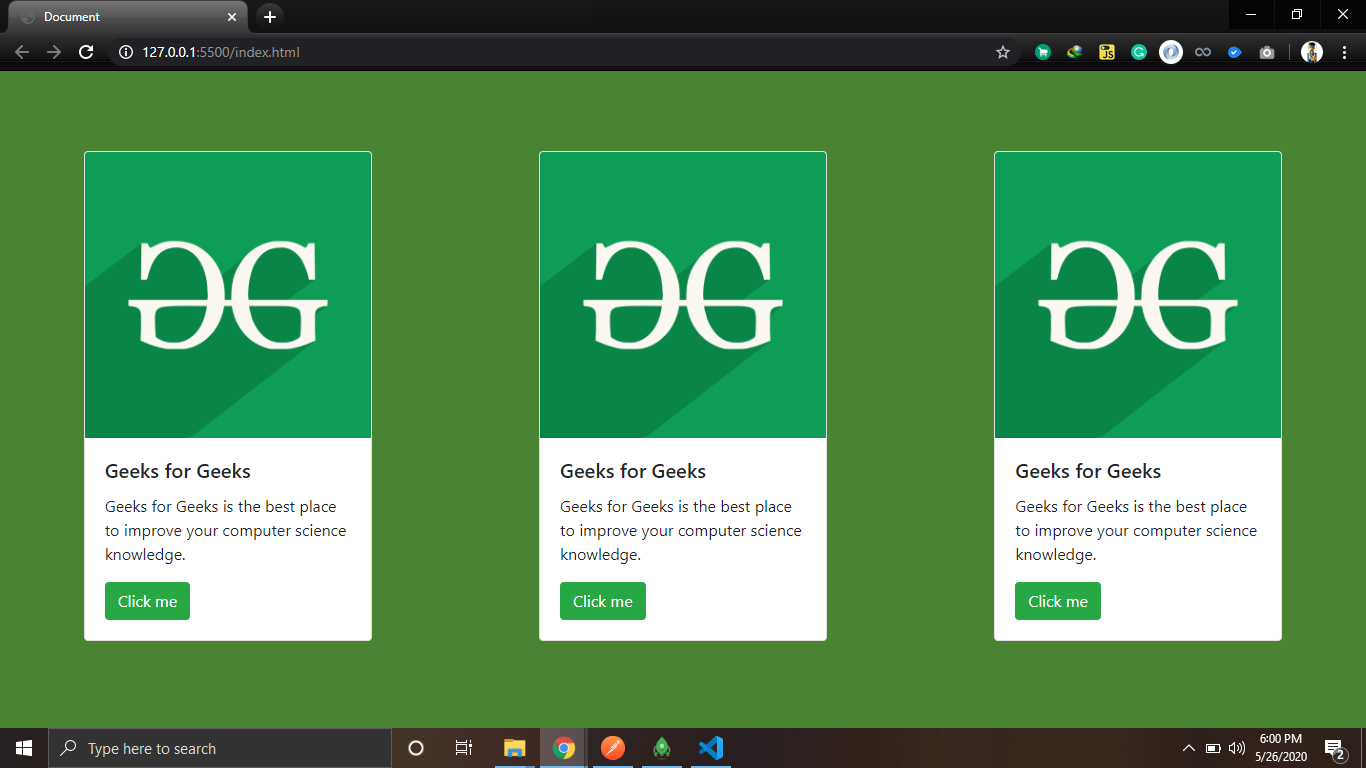Click the 'Geeks for Geeks' heading in middle card
This screenshot has height=768, width=1366.
point(633,471)
